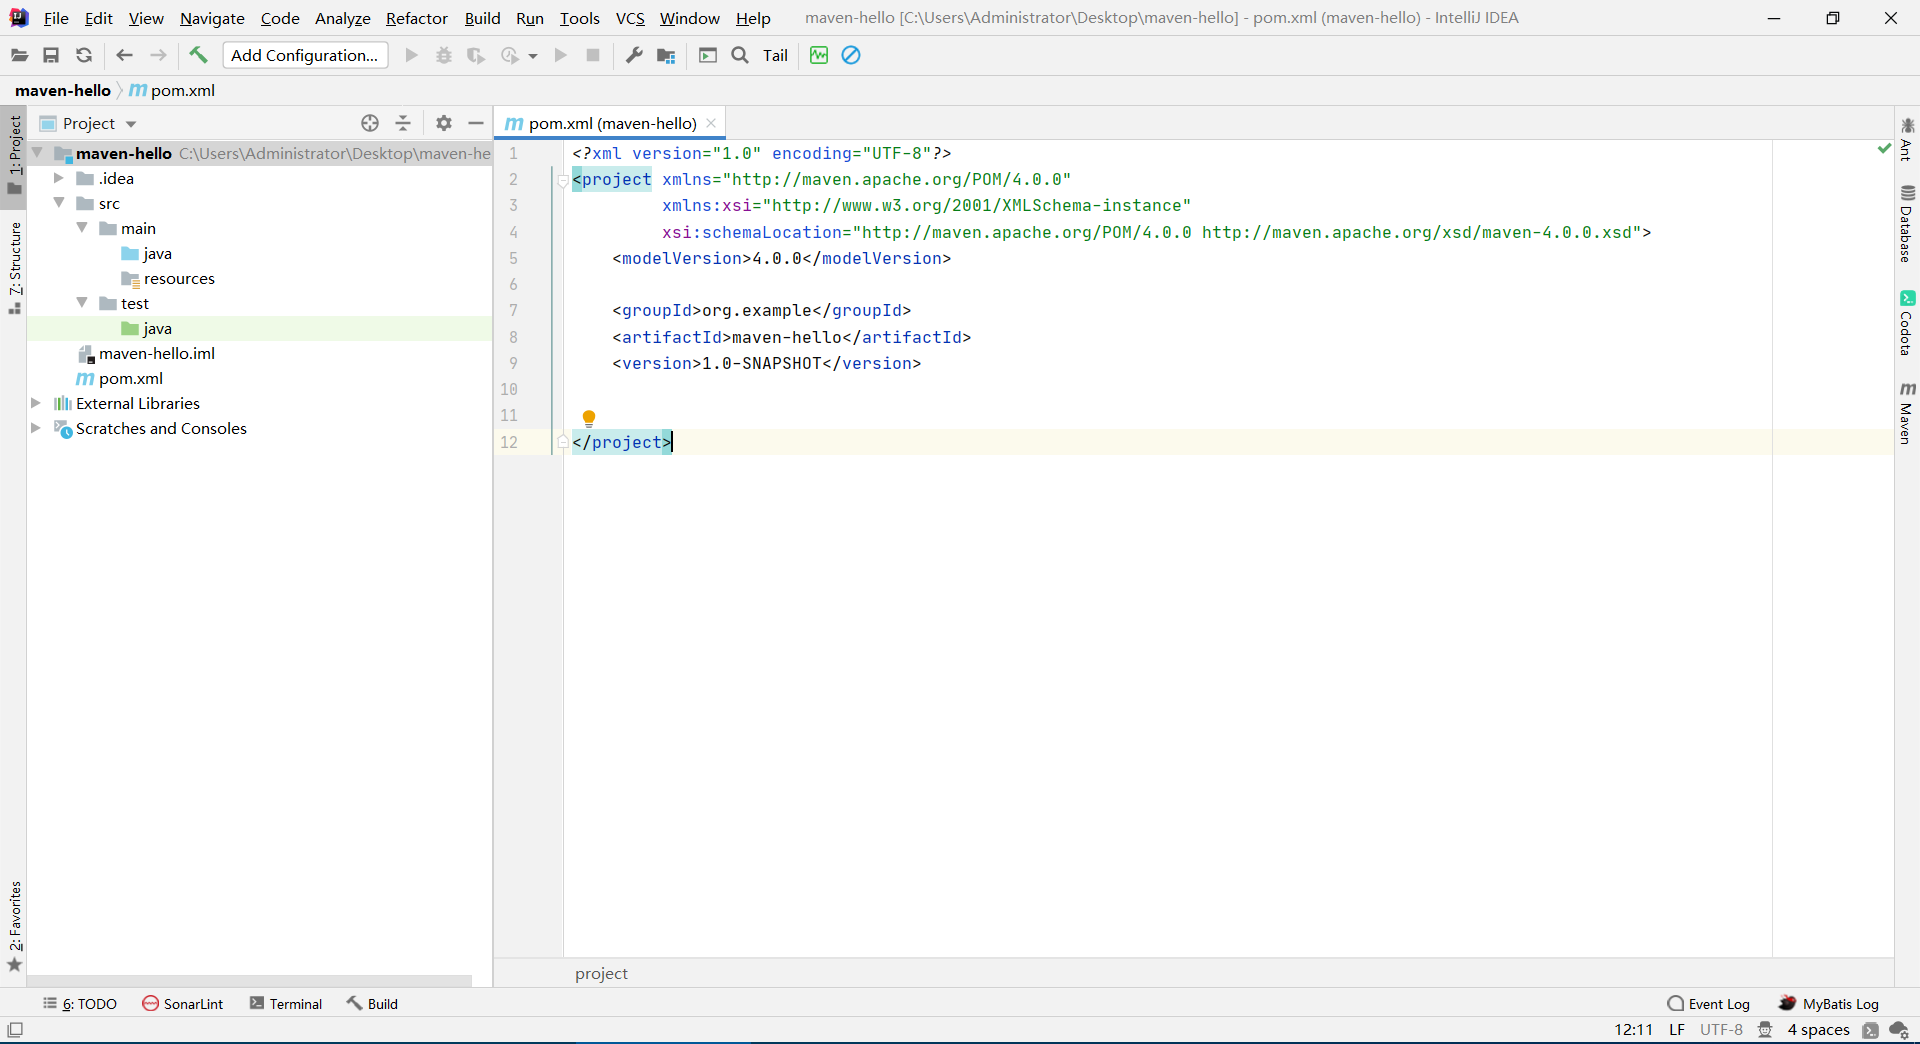Click the Run with Coverage icon
This screenshot has height=1044, width=1920.
(476, 56)
